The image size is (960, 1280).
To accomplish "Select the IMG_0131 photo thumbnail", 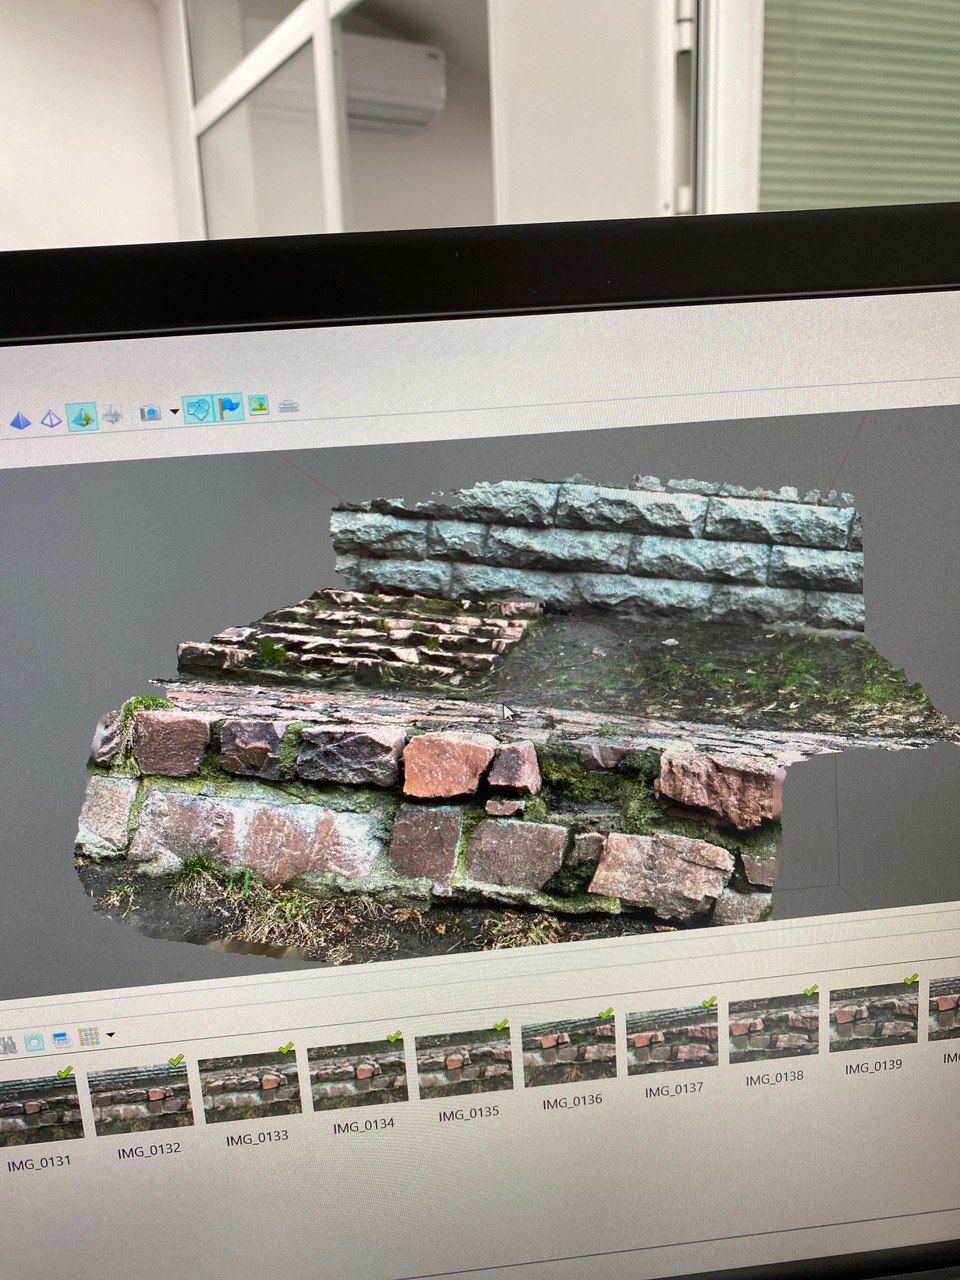I will point(40,1110).
